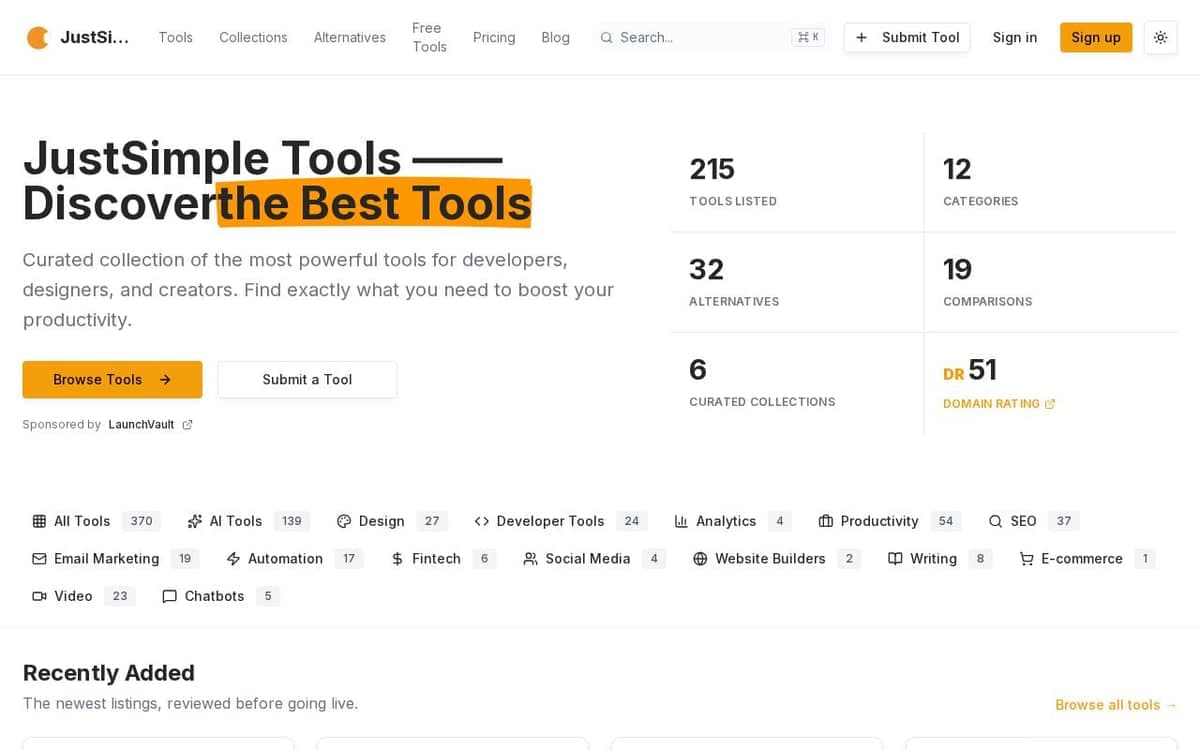Click the Social Media people icon
1200x750 pixels.
coord(531,559)
